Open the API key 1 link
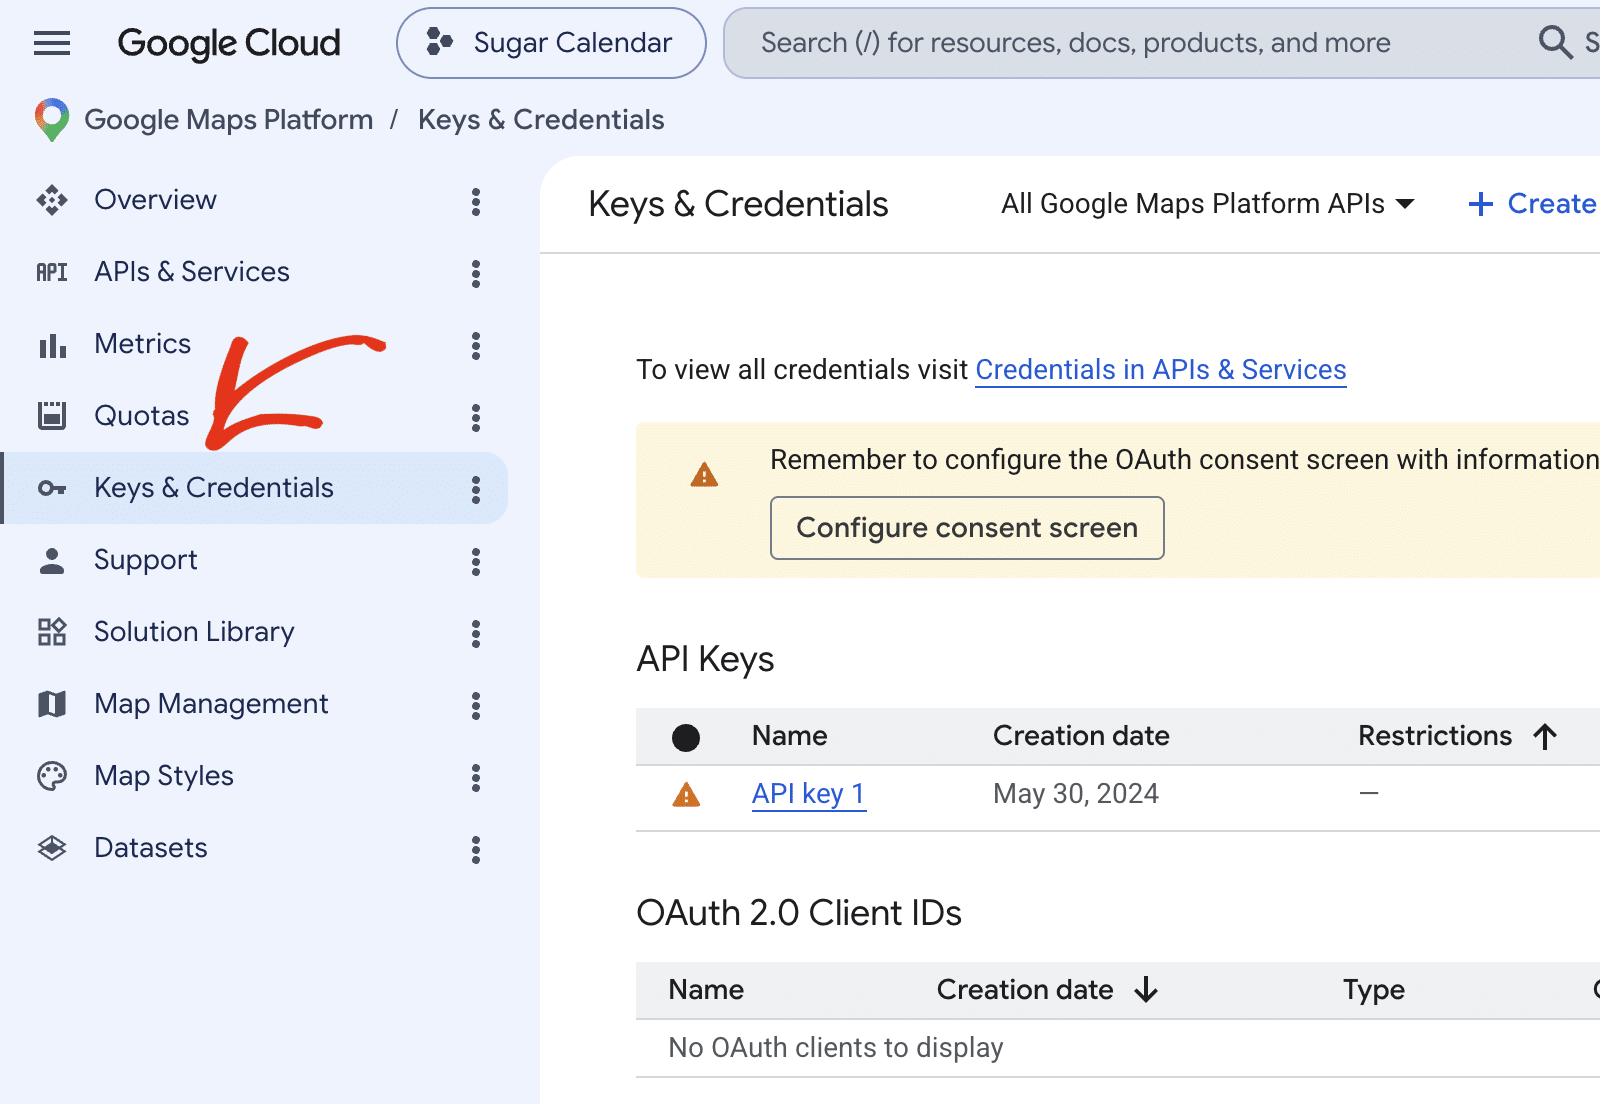1600x1104 pixels. [x=808, y=794]
